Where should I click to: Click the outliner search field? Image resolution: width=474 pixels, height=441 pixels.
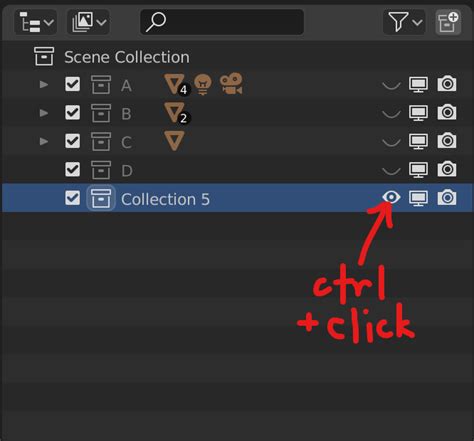[x=222, y=22]
